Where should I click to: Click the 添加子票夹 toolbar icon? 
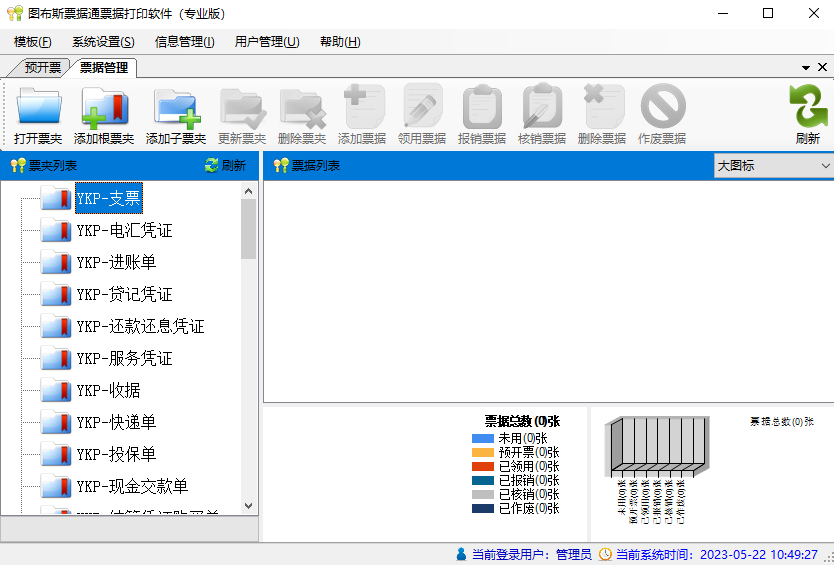176,108
